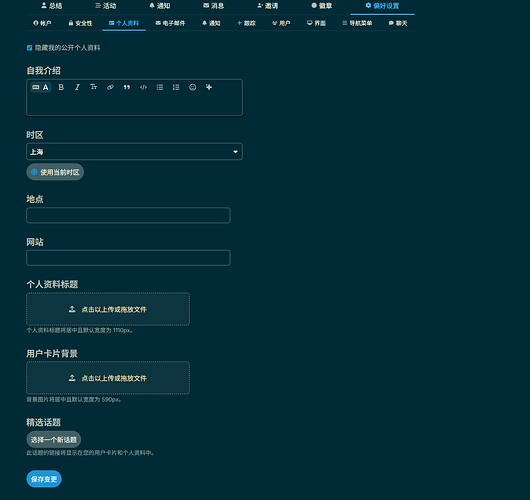This screenshot has width=530, height=500.
Task: Apply bold formatting in the bio editor
Action: [61, 87]
